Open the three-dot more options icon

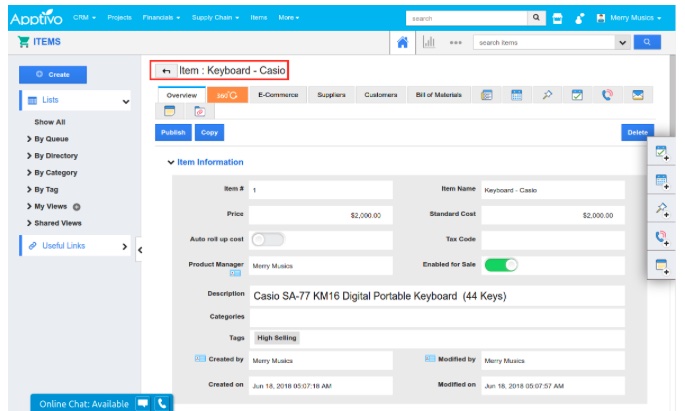pos(456,42)
